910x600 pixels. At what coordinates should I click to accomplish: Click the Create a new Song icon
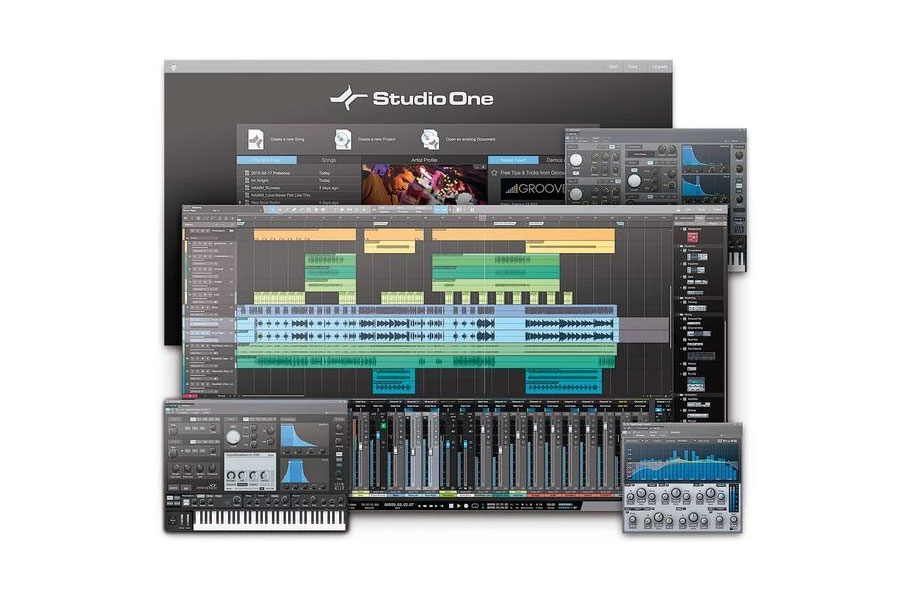click(256, 139)
